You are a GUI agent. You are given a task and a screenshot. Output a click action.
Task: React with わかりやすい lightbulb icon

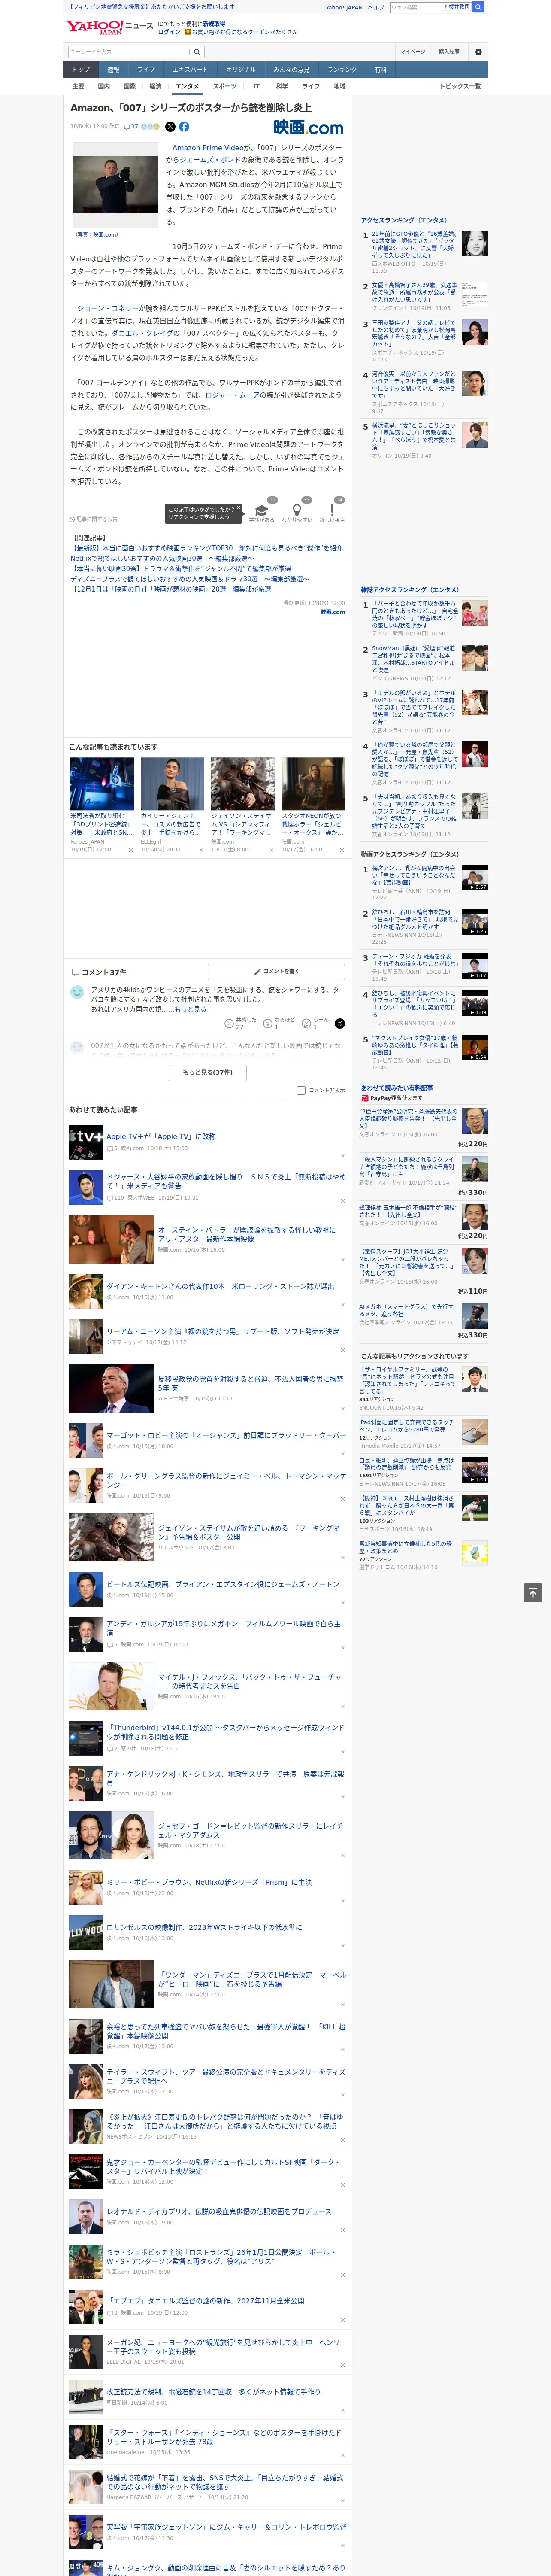[x=297, y=511]
